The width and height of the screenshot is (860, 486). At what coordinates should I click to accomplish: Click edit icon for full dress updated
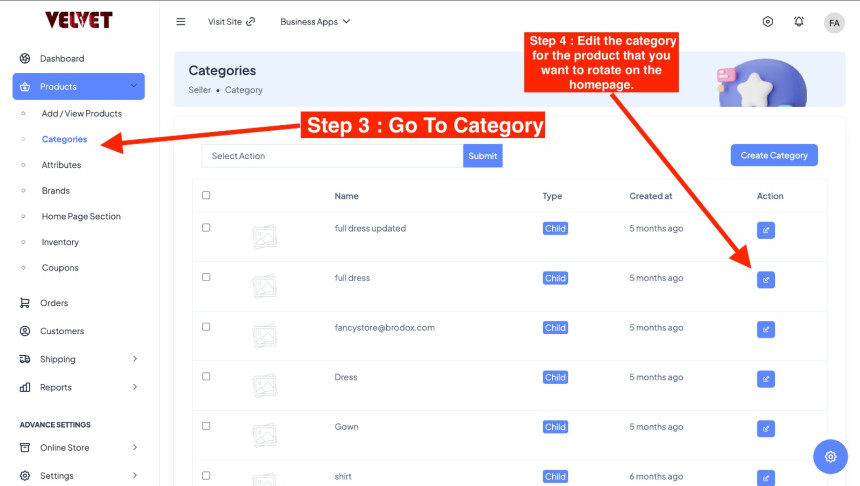766,230
